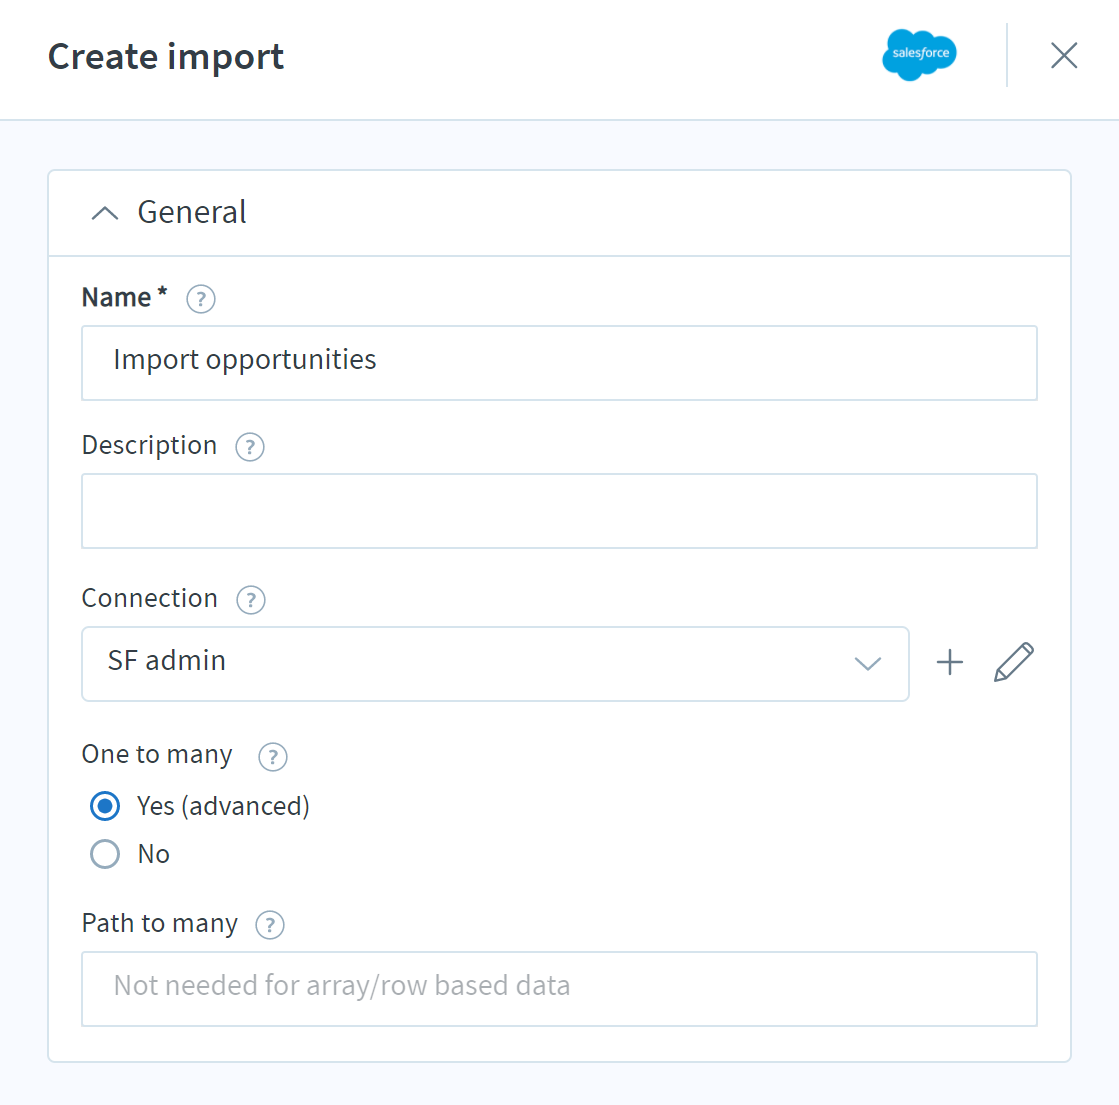Click the One to many label

157,755
